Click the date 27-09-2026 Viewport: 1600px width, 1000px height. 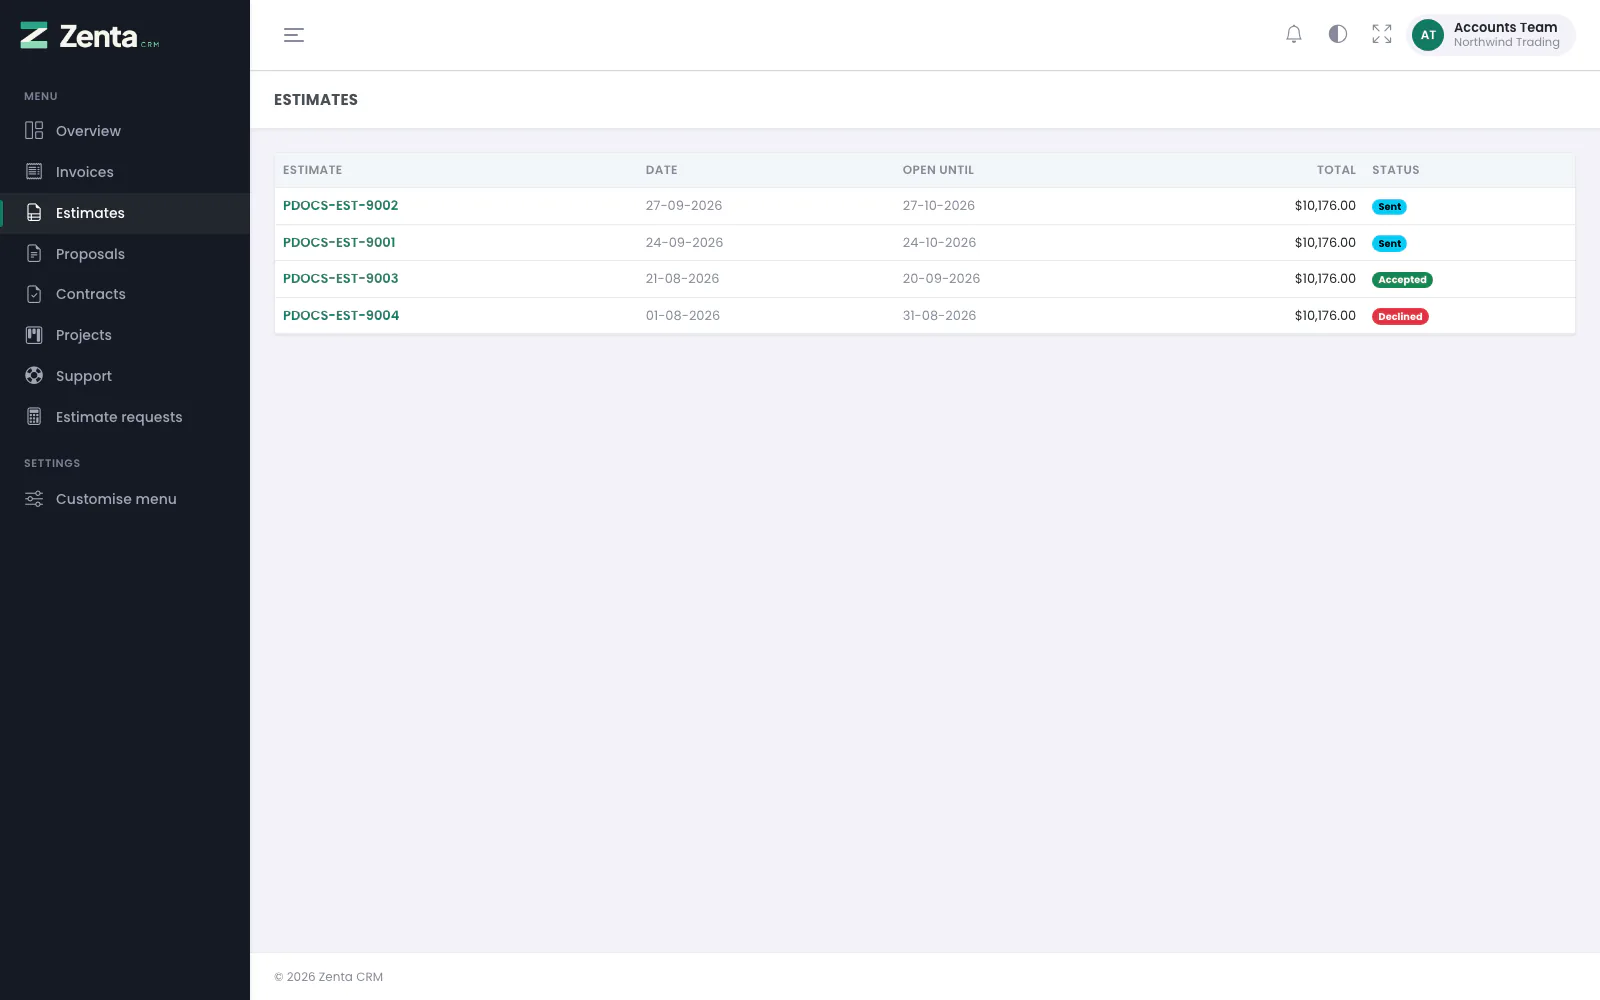(x=684, y=206)
